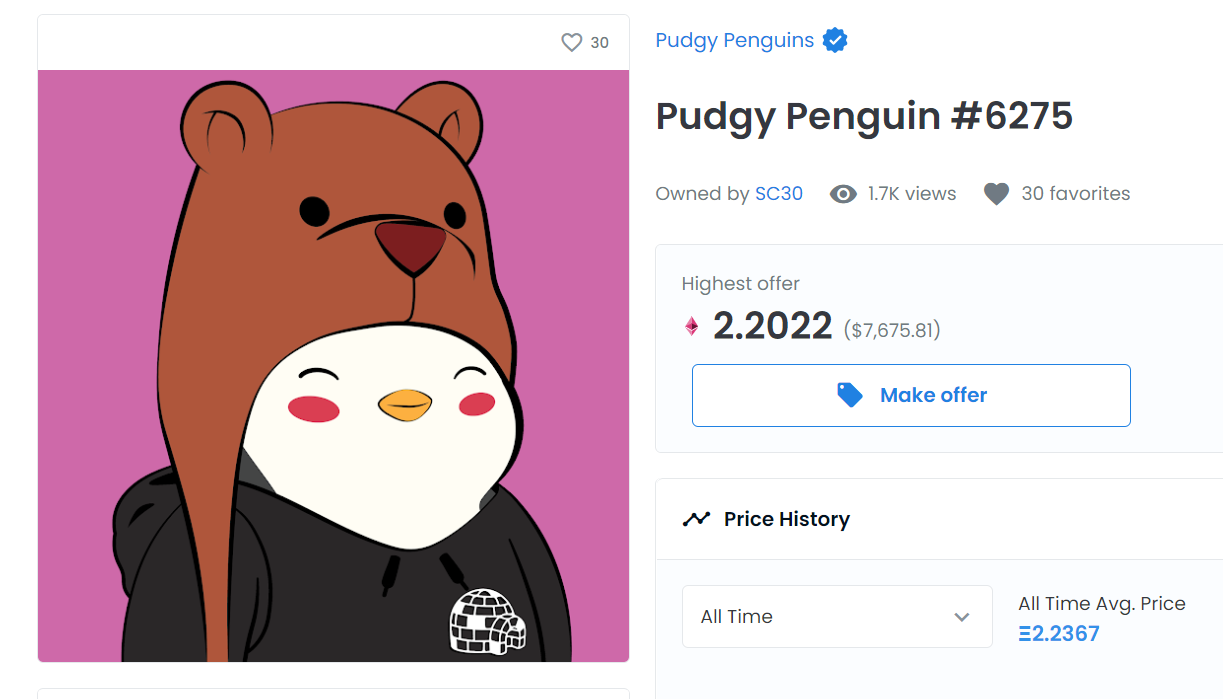Screen dimensions: 1223x699
Task: Click the Ethereum diamond icon by the offer price
Action: click(691, 326)
